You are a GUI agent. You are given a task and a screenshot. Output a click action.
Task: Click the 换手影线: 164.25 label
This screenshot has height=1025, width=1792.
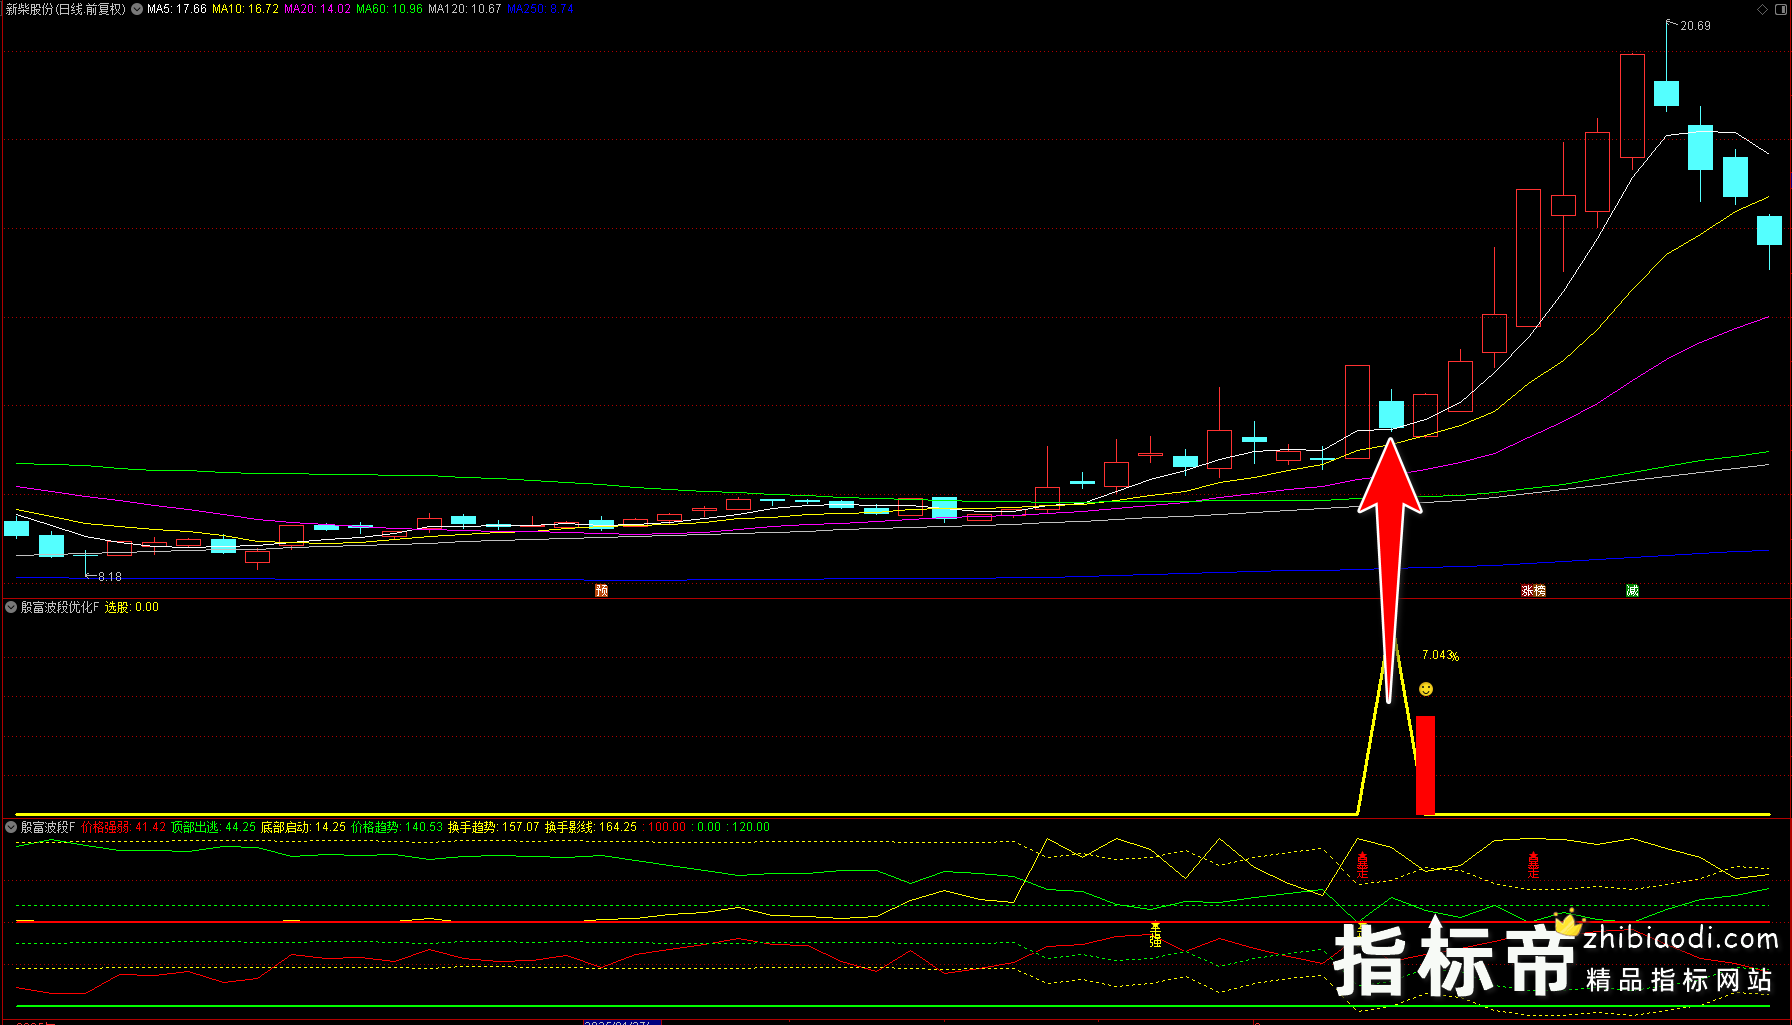point(591,827)
